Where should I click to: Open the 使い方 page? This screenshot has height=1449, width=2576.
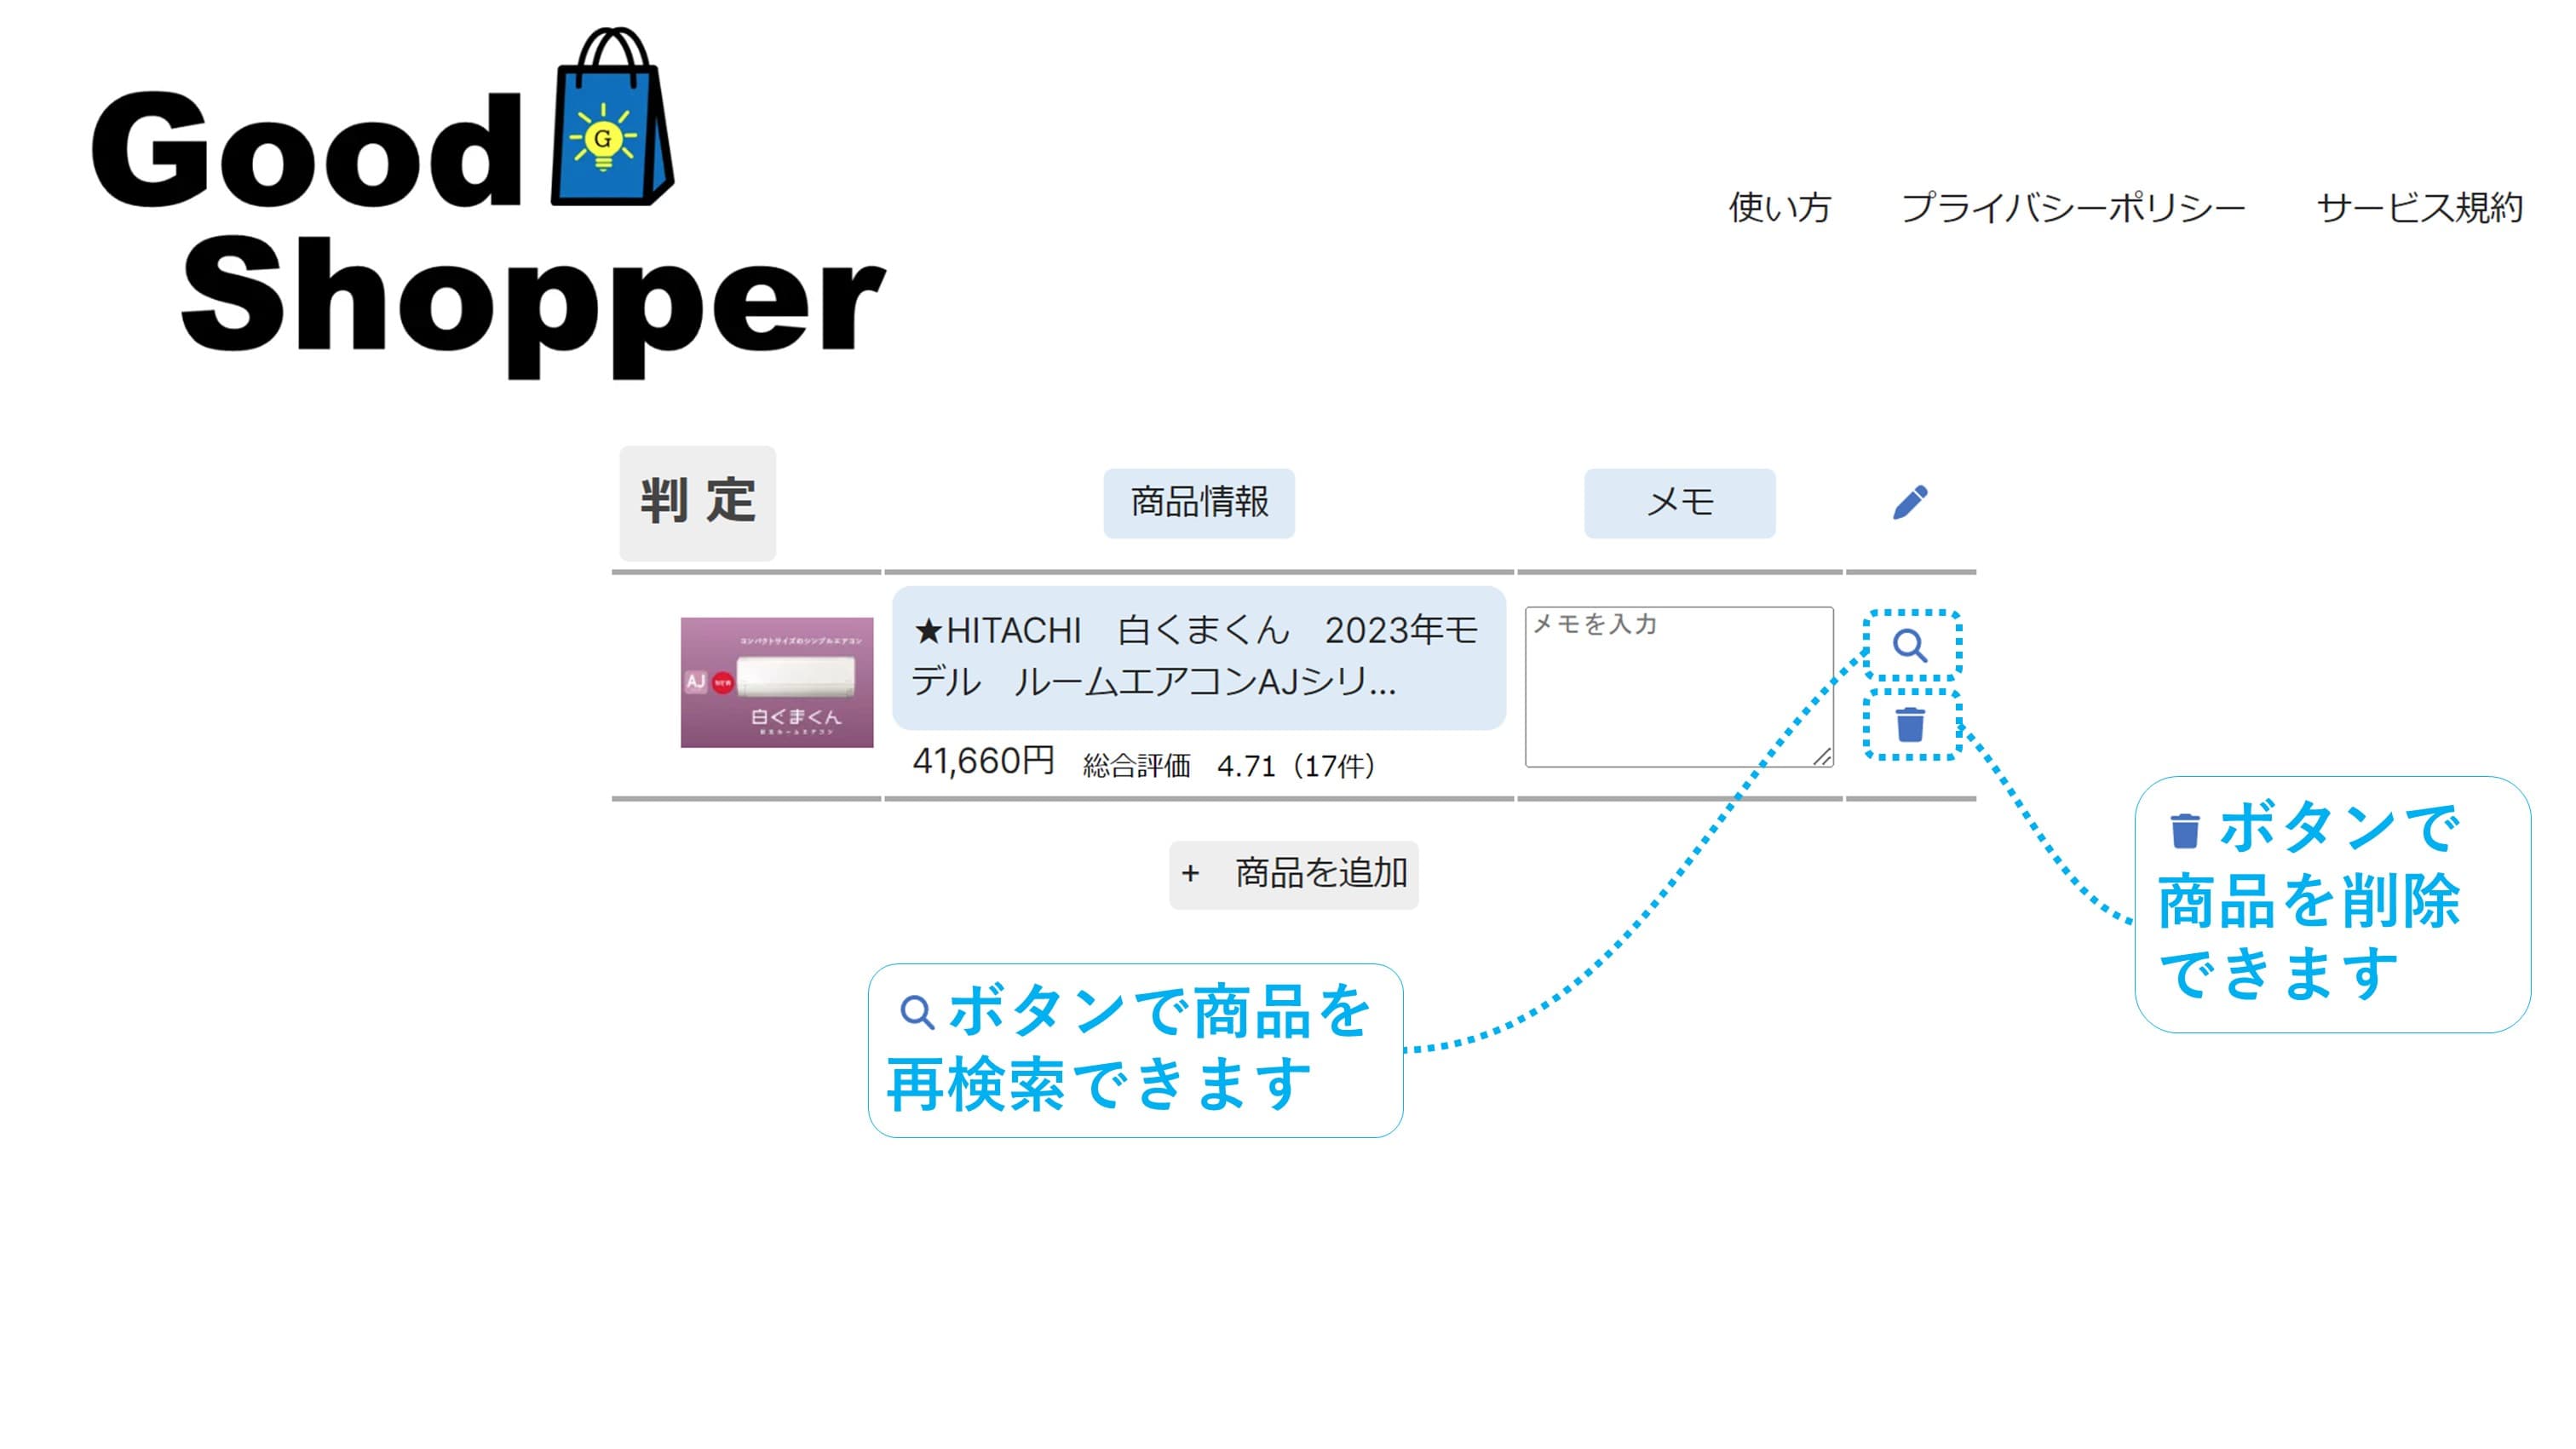coord(1780,207)
